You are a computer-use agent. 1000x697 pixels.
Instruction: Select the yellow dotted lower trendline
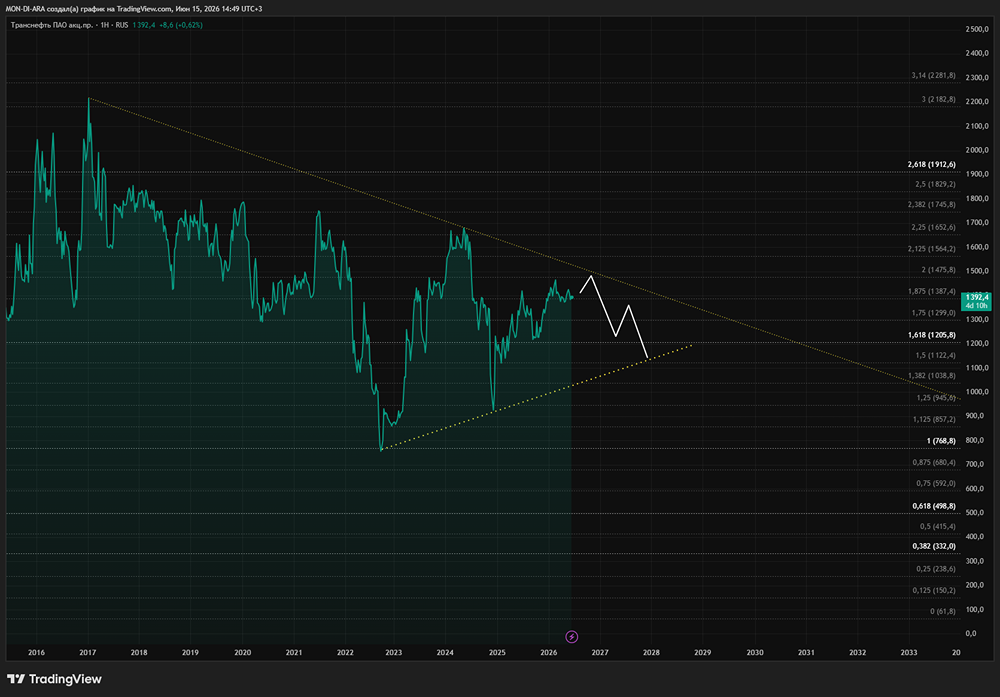(x=536, y=397)
